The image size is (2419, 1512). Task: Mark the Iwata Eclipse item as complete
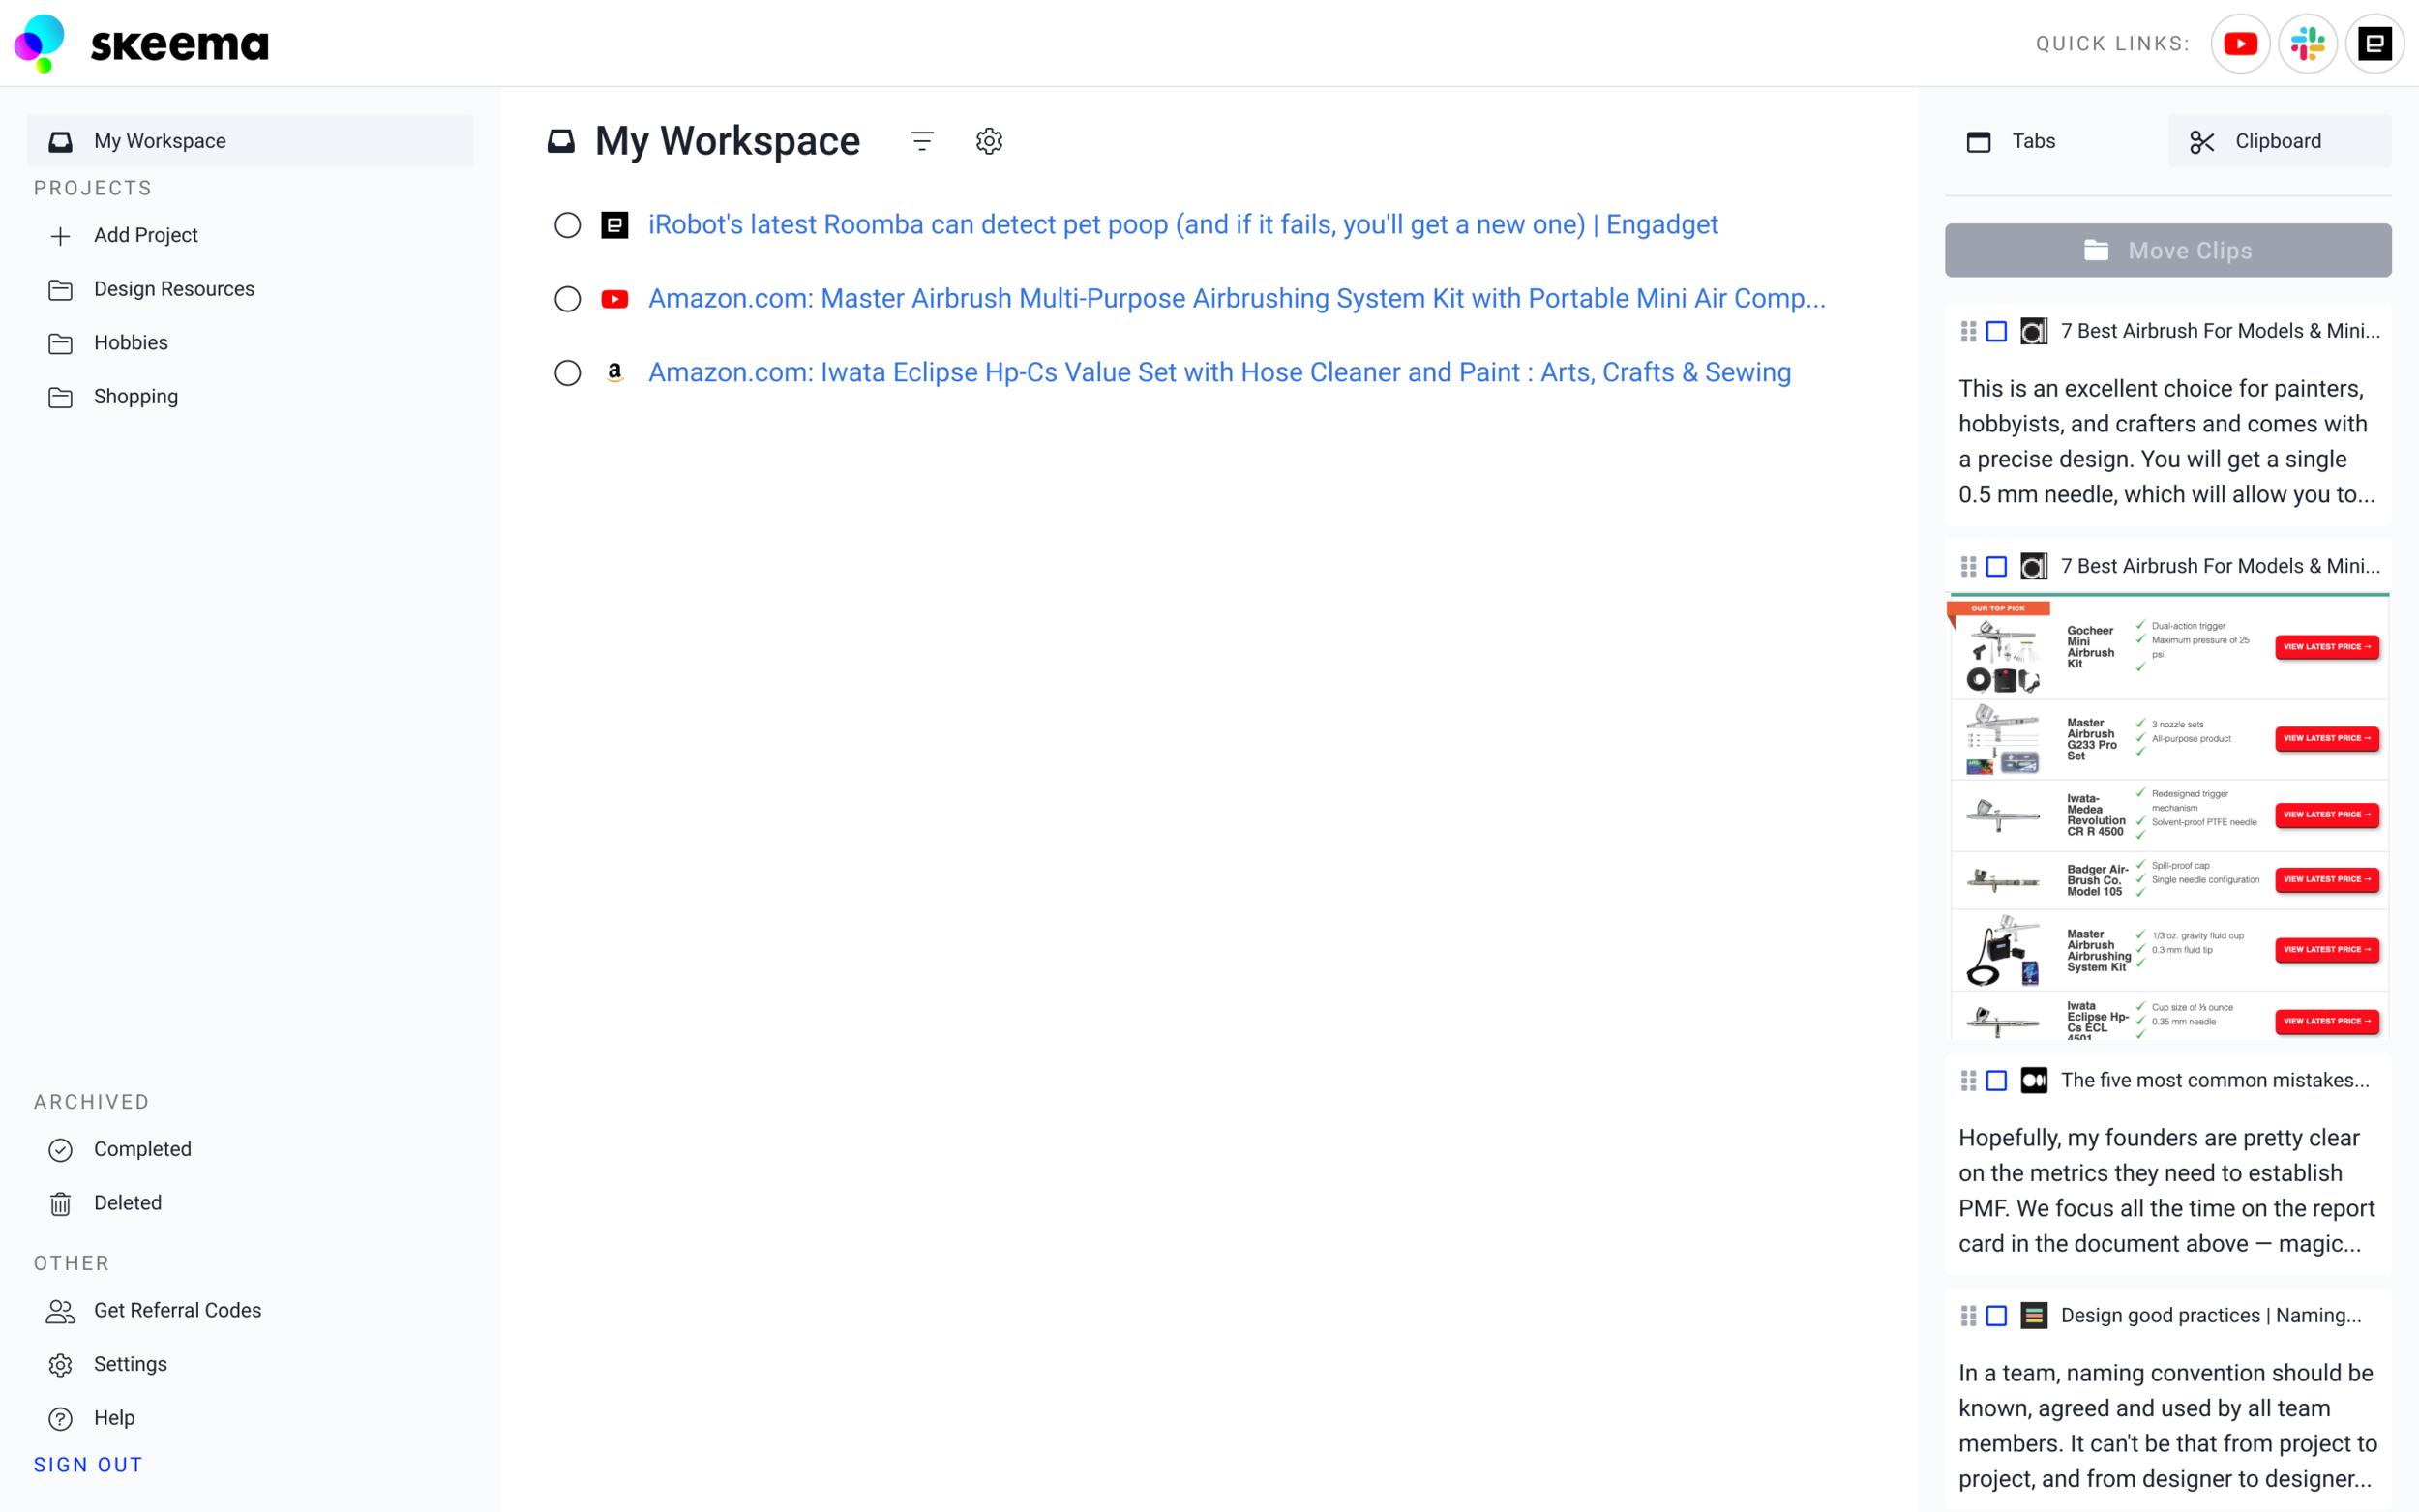coord(567,372)
